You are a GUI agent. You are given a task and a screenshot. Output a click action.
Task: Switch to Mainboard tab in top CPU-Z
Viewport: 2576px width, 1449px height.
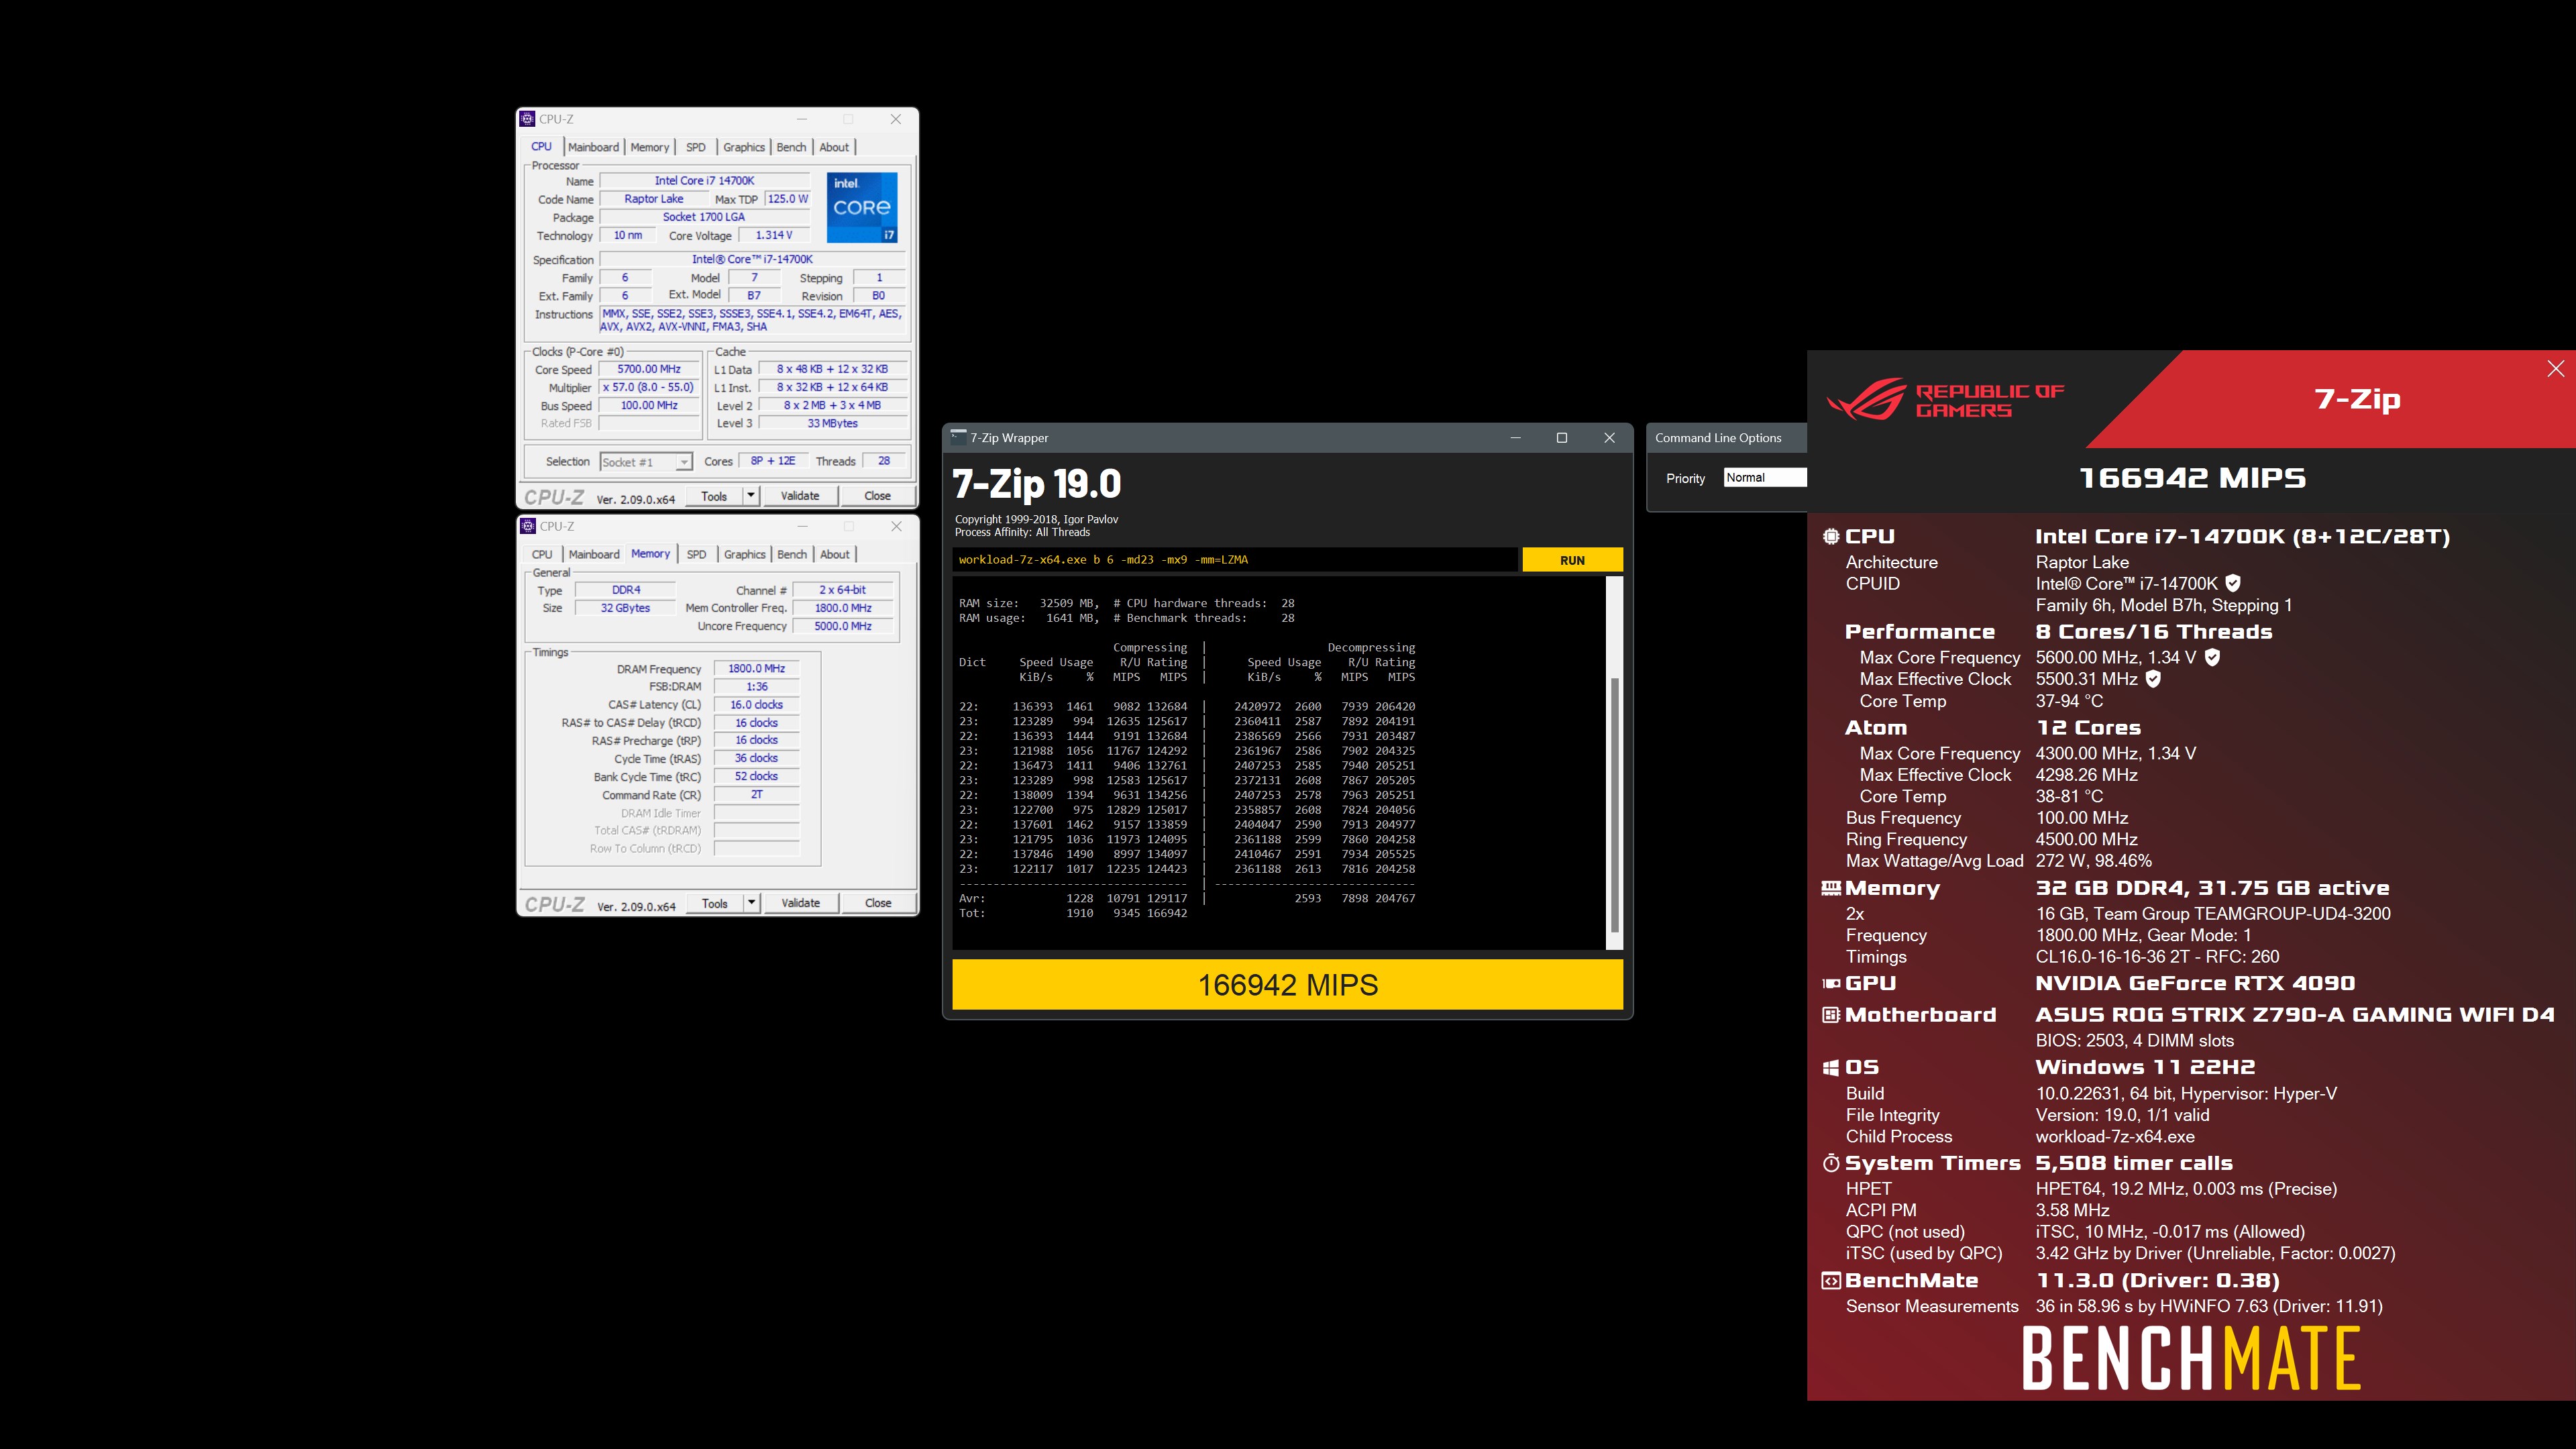coord(593,147)
